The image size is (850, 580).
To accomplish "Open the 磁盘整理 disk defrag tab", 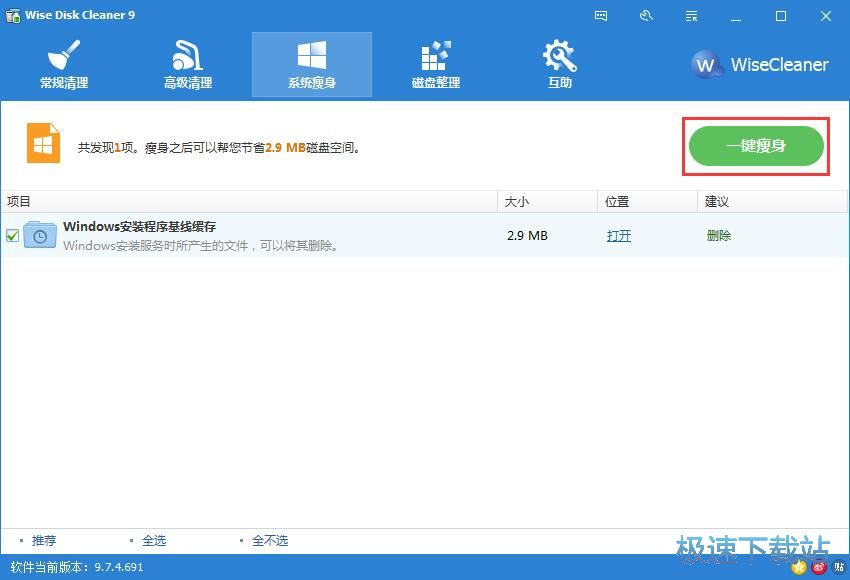I will click(436, 65).
